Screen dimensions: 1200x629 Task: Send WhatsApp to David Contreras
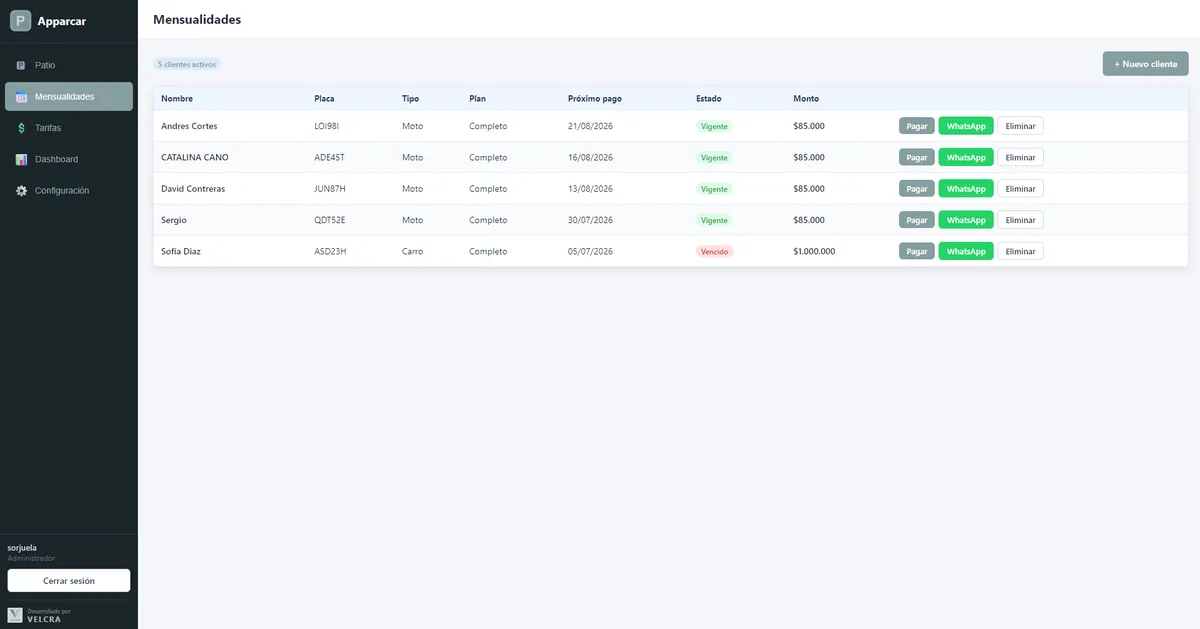pos(966,188)
